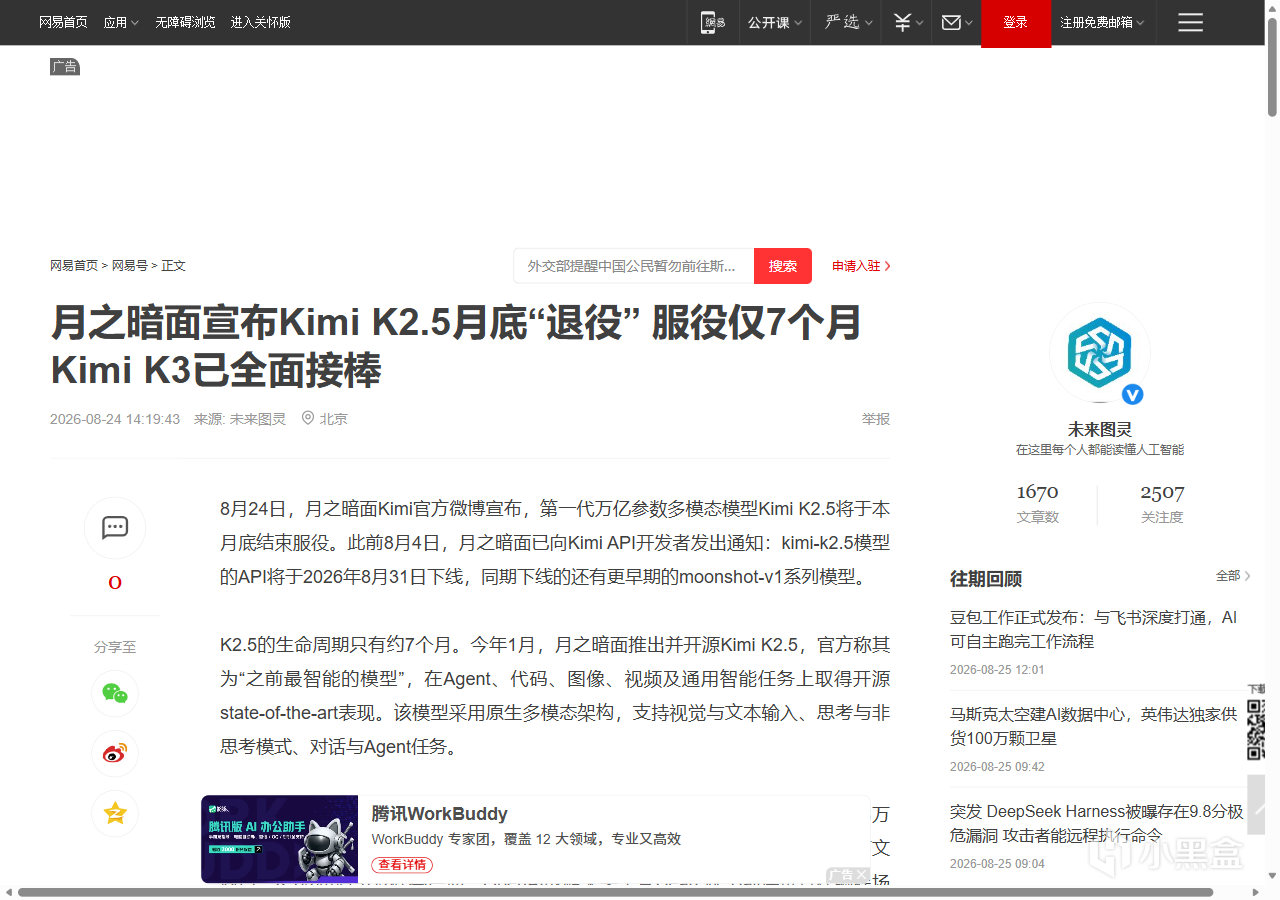Viewport: 1280px width, 900px height.
Task: Click the 正文 breadcrumb text
Action: 174,266
